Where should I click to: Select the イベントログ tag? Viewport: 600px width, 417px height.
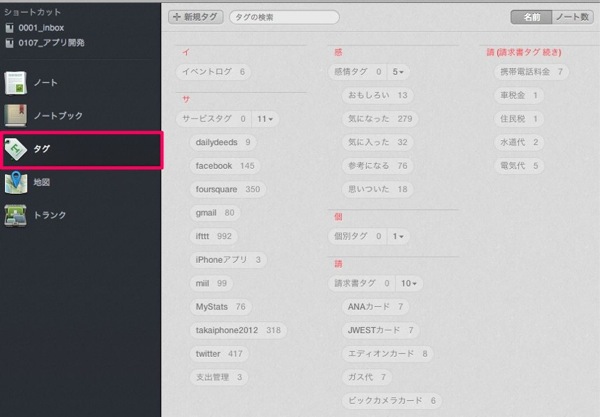click(x=213, y=72)
